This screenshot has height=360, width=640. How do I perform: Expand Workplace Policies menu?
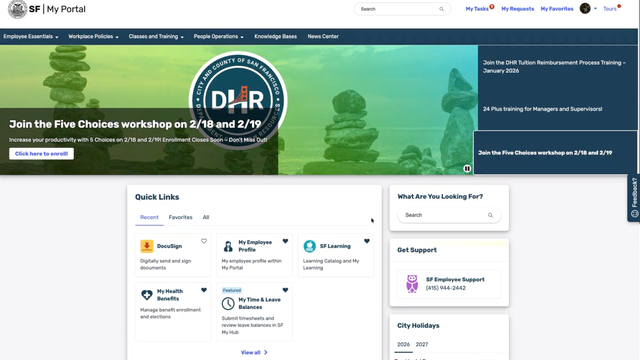click(93, 36)
